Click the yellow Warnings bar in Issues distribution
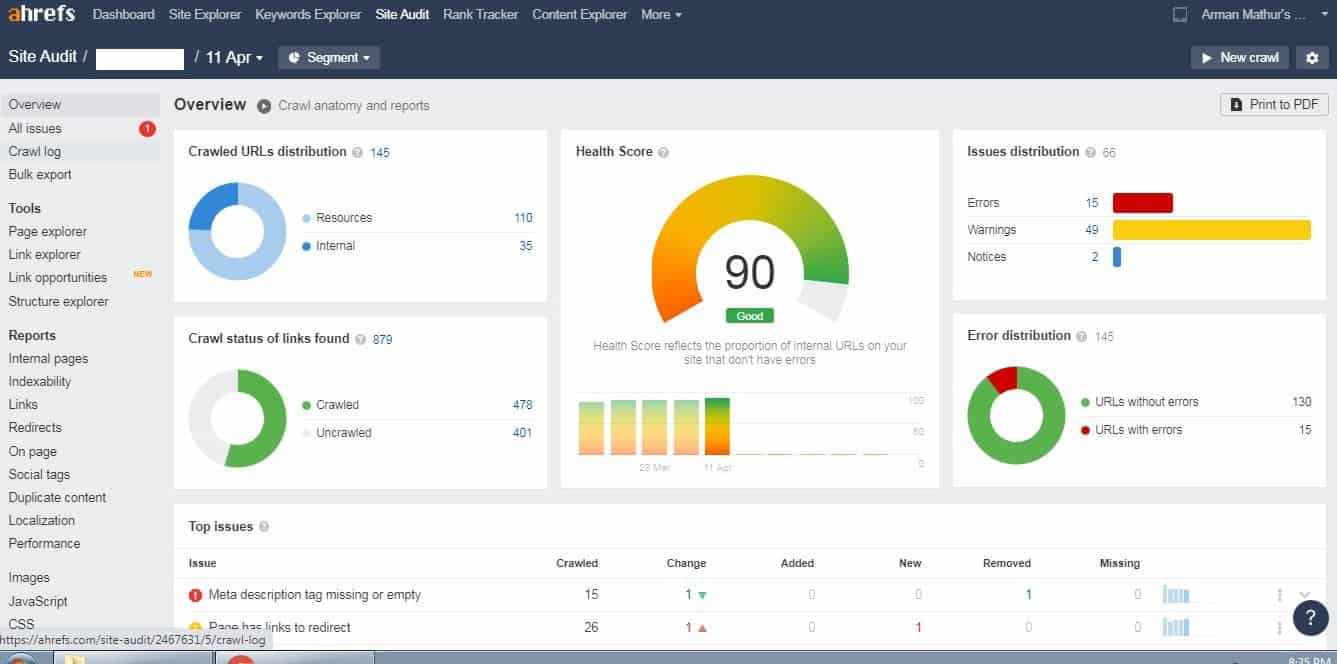The image size is (1337, 664). tap(1211, 230)
